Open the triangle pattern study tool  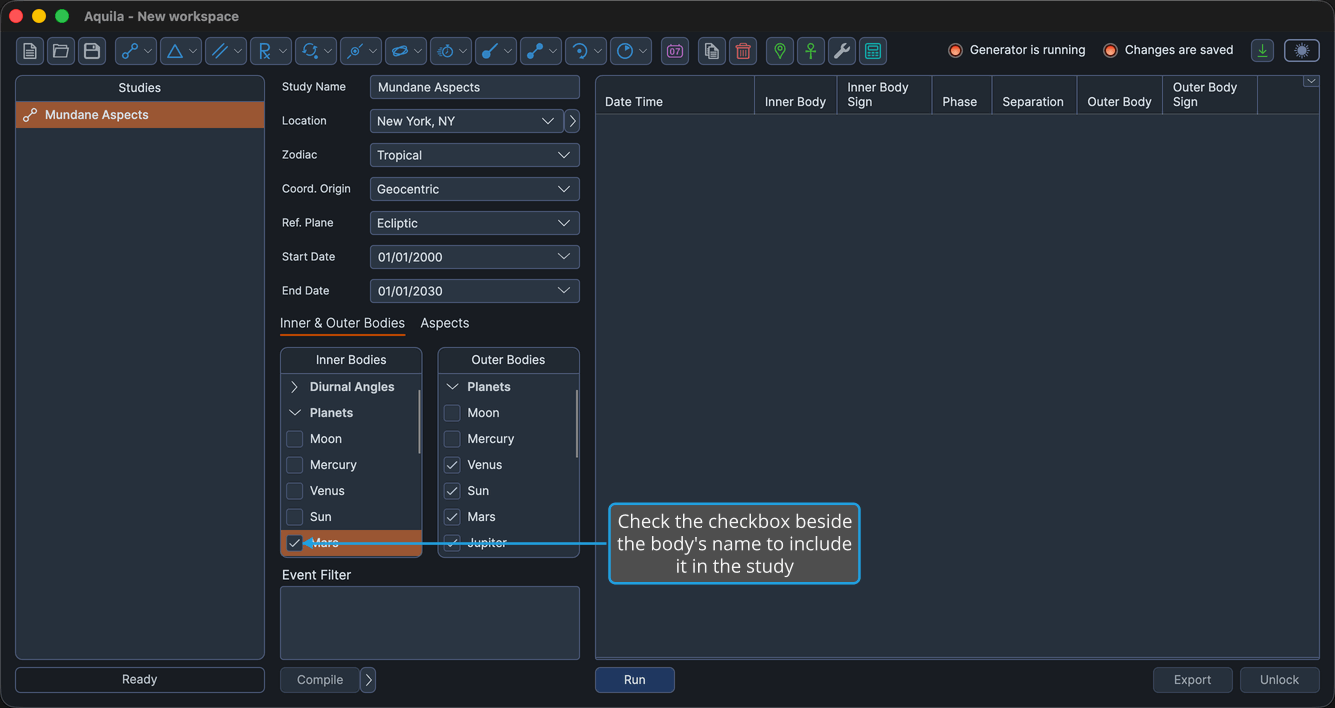[x=181, y=51]
